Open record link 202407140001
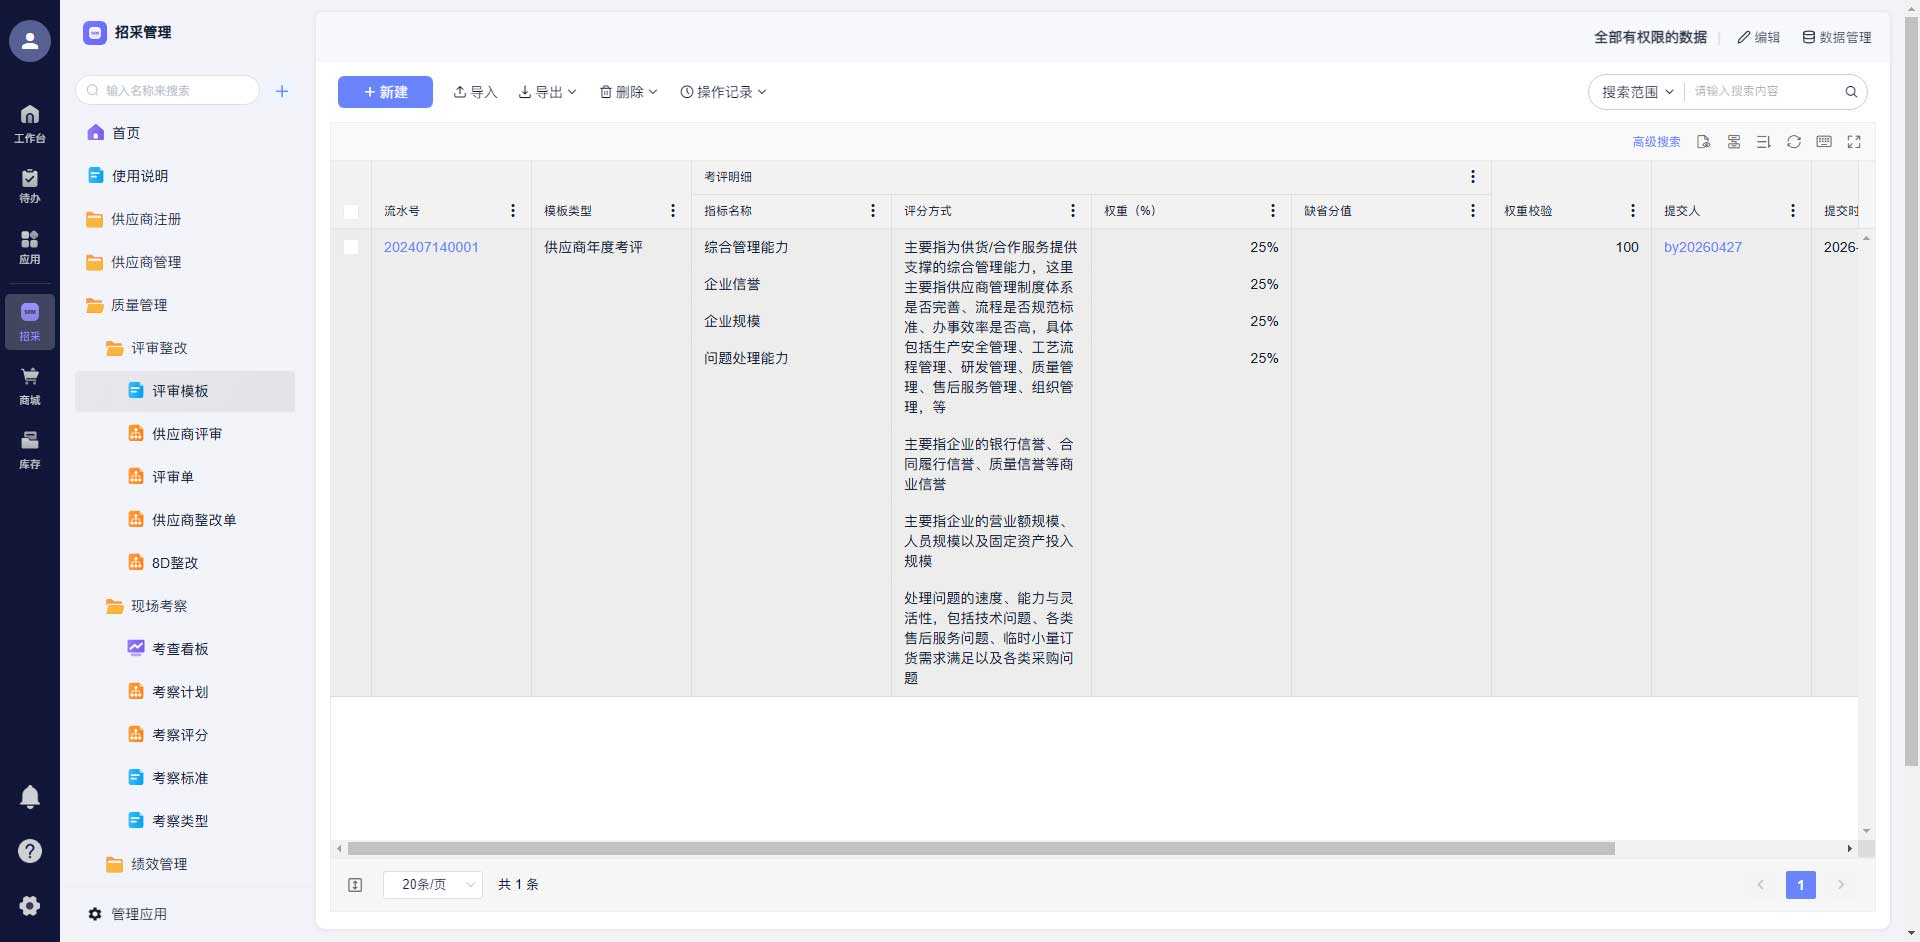 431,247
